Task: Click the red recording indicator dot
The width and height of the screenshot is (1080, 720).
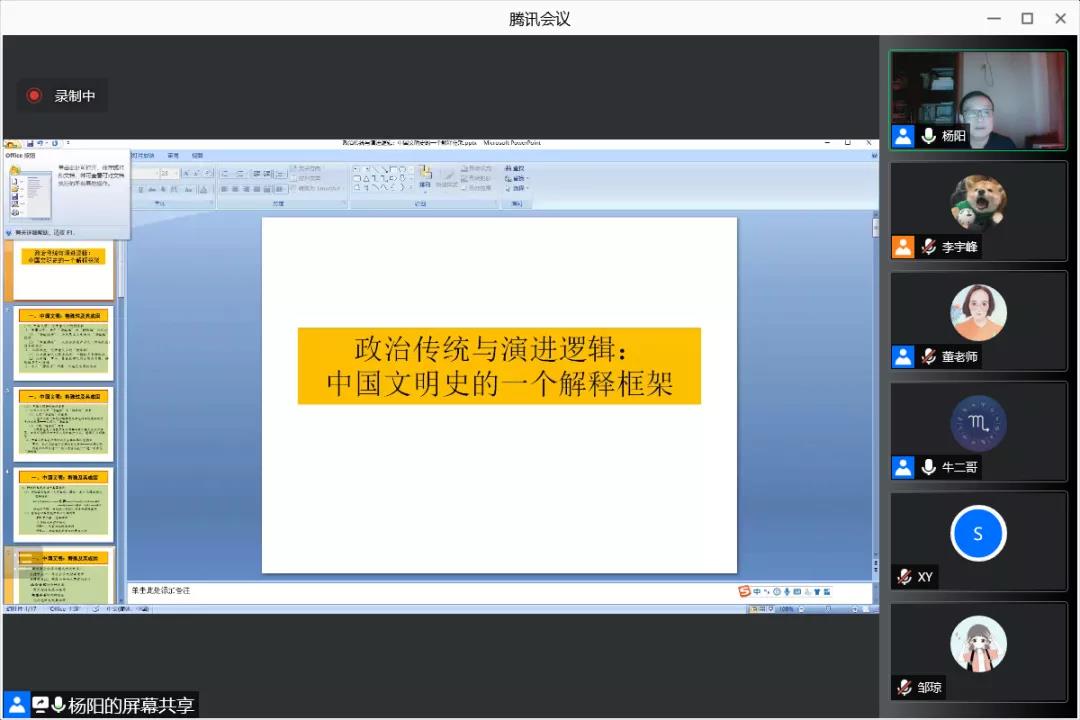Action: (x=34, y=96)
